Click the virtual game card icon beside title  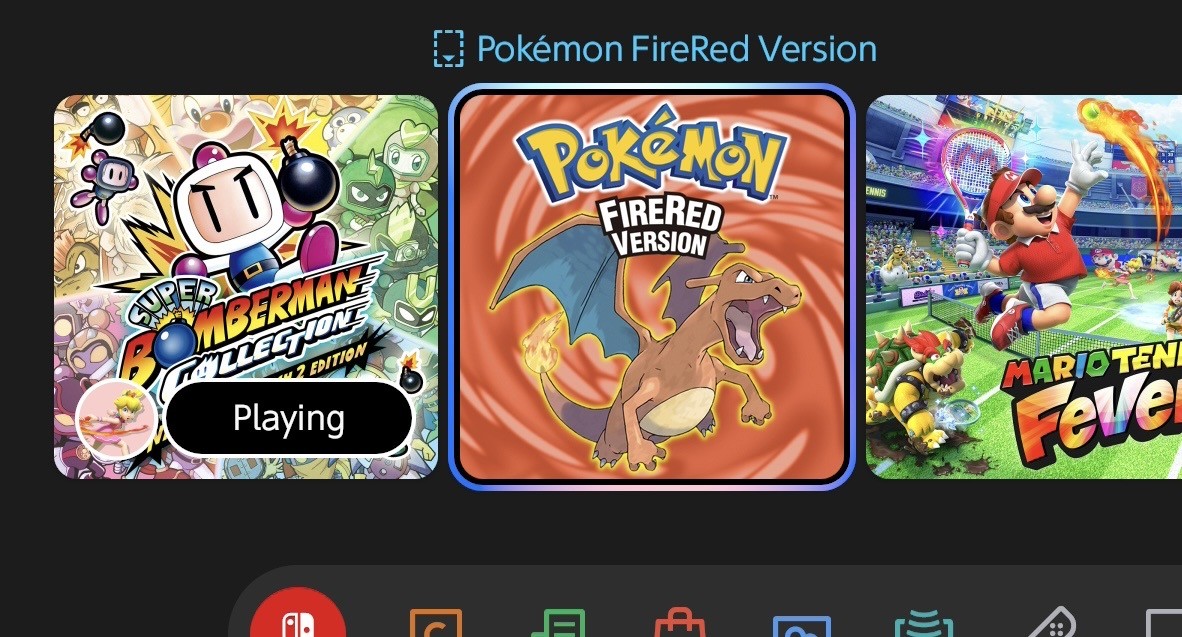click(x=449, y=49)
